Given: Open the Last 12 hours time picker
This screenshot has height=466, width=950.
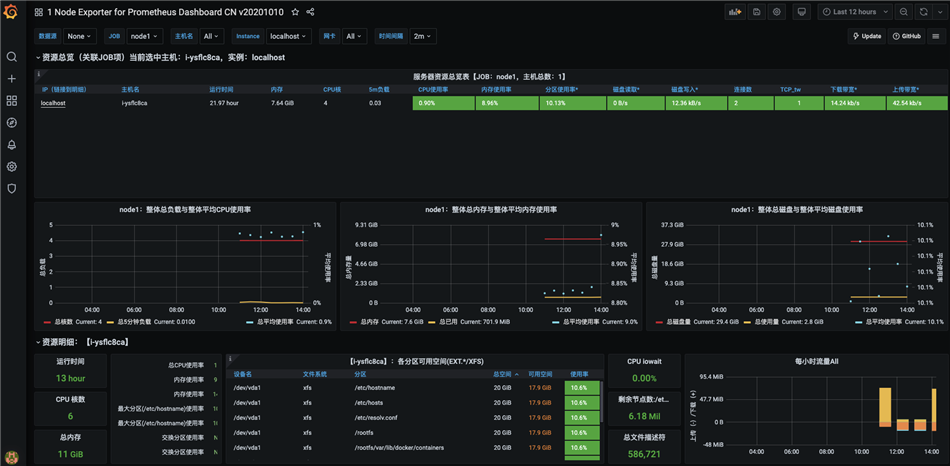Looking at the screenshot, I should [855, 12].
